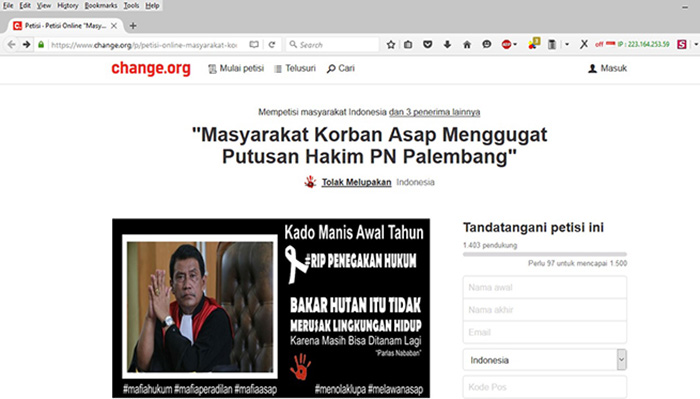
Task: Click Cari search link
Action: 341,68
